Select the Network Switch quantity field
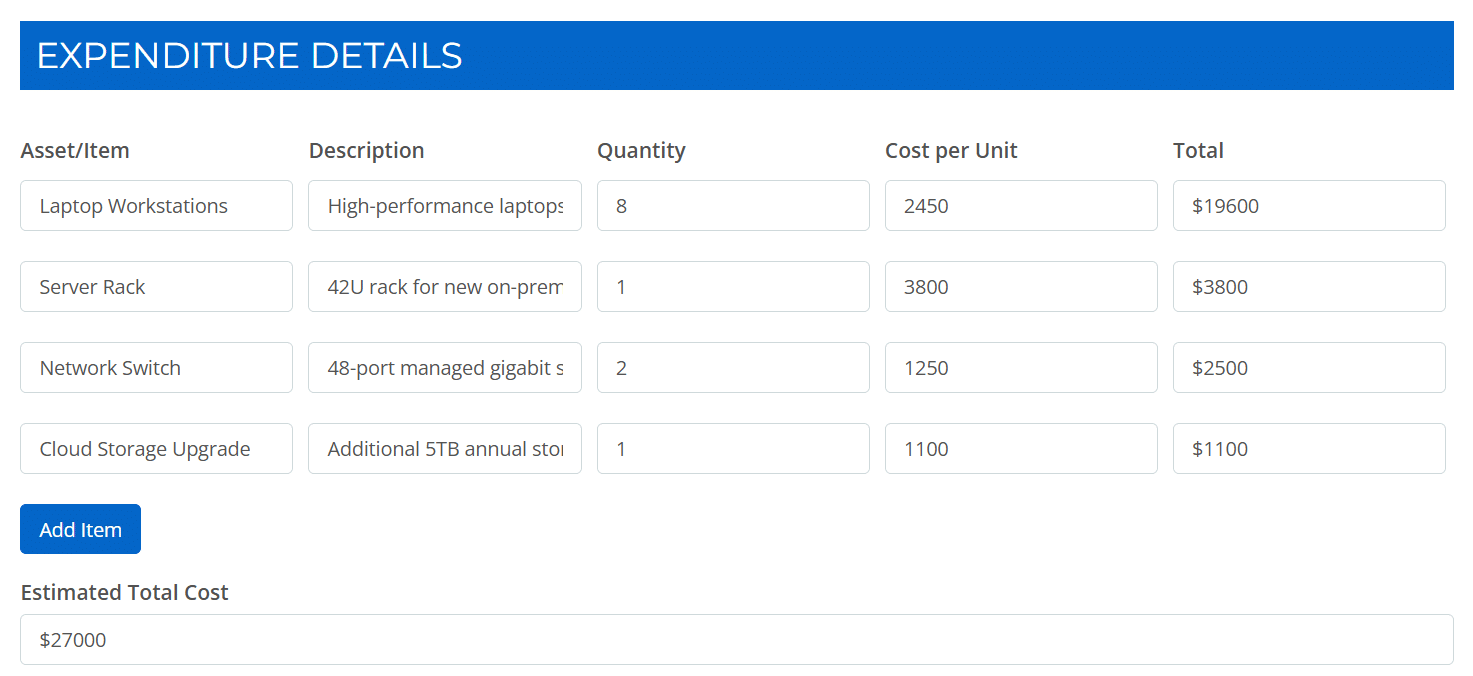Screen dimensions: 1473x676 732,367
